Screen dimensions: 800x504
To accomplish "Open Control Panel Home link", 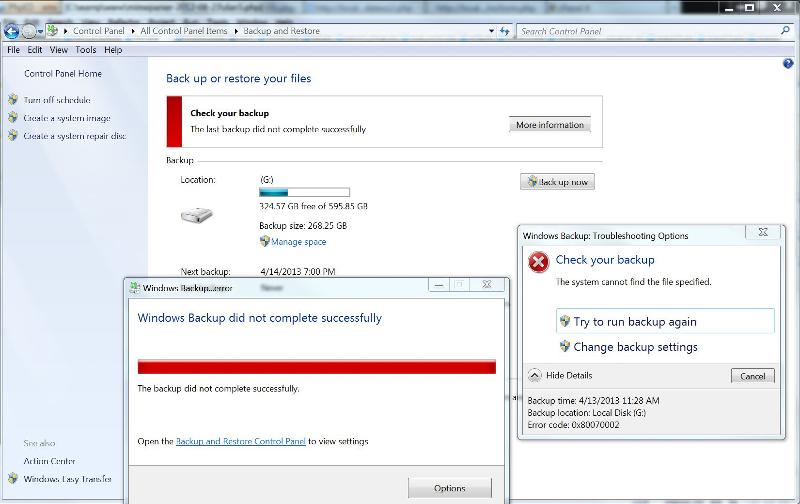I will (x=63, y=73).
